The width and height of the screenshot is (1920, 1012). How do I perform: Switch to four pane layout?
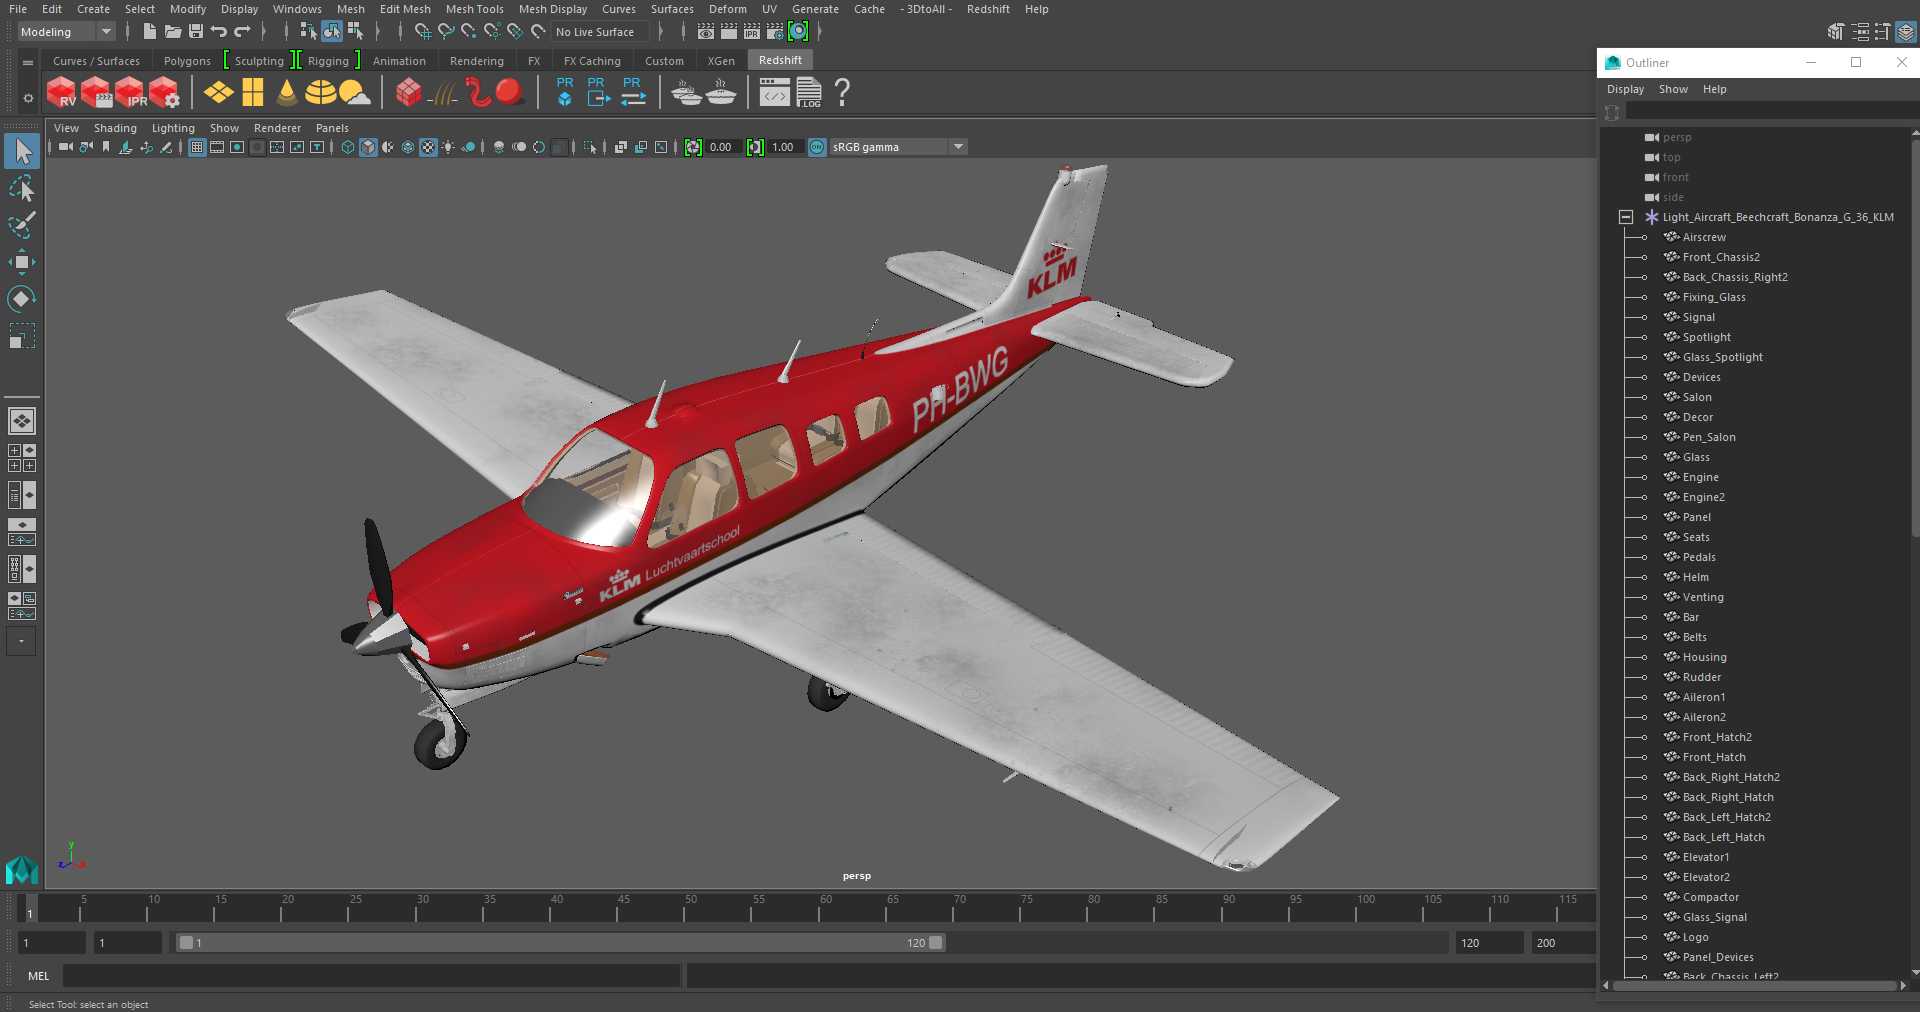point(22,458)
